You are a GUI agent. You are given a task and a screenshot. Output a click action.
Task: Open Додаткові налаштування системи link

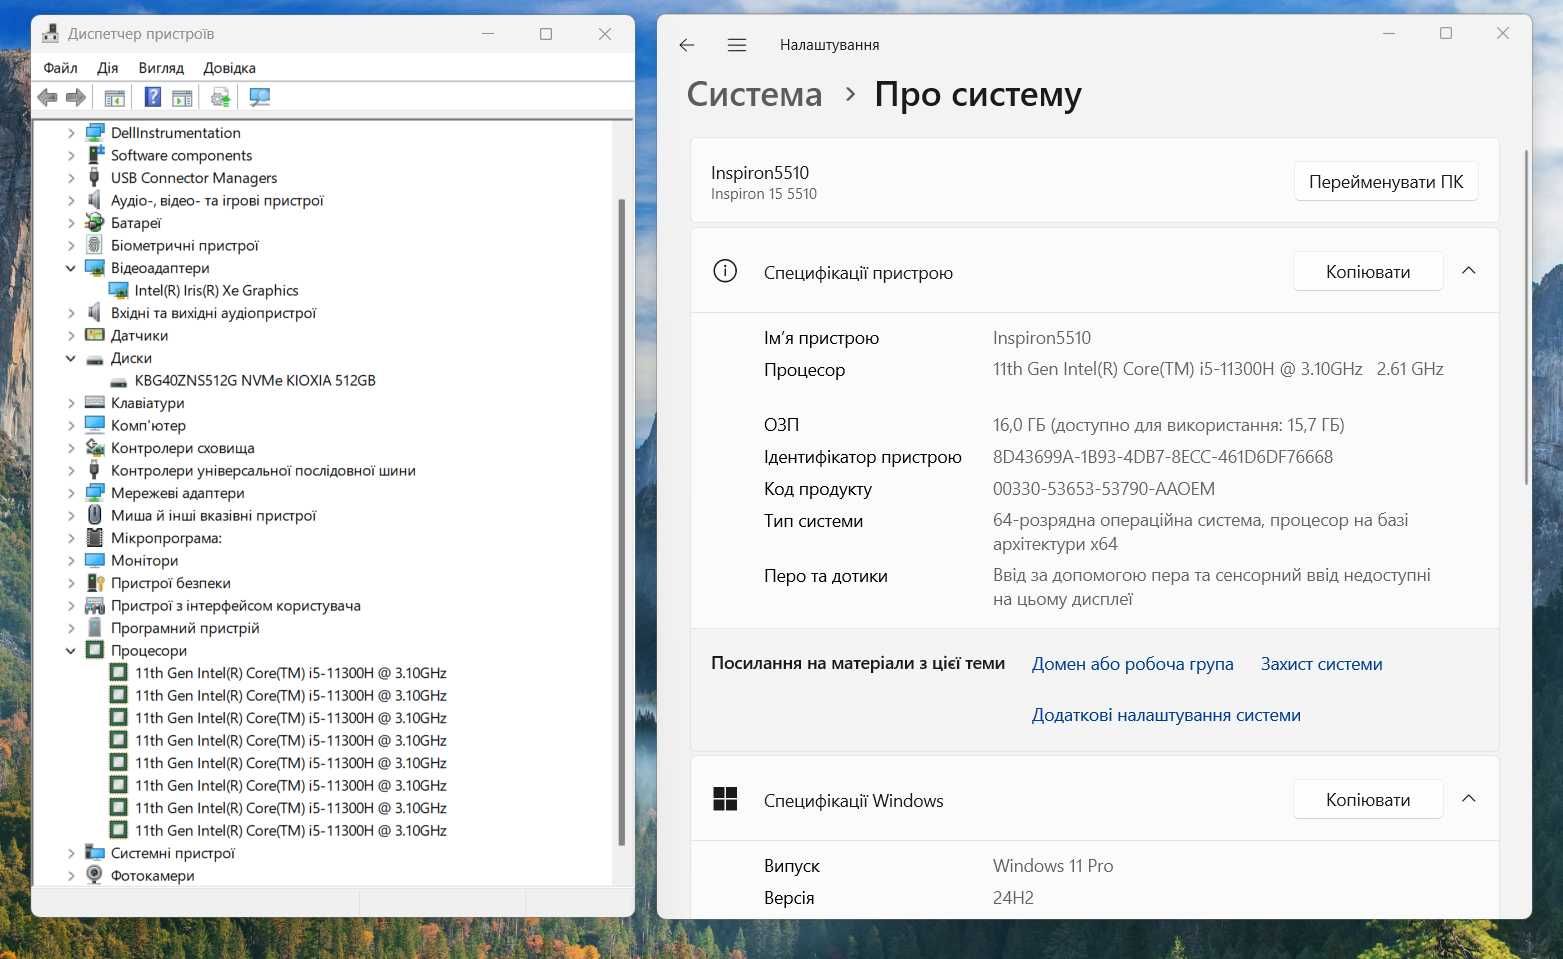[x=1166, y=715]
